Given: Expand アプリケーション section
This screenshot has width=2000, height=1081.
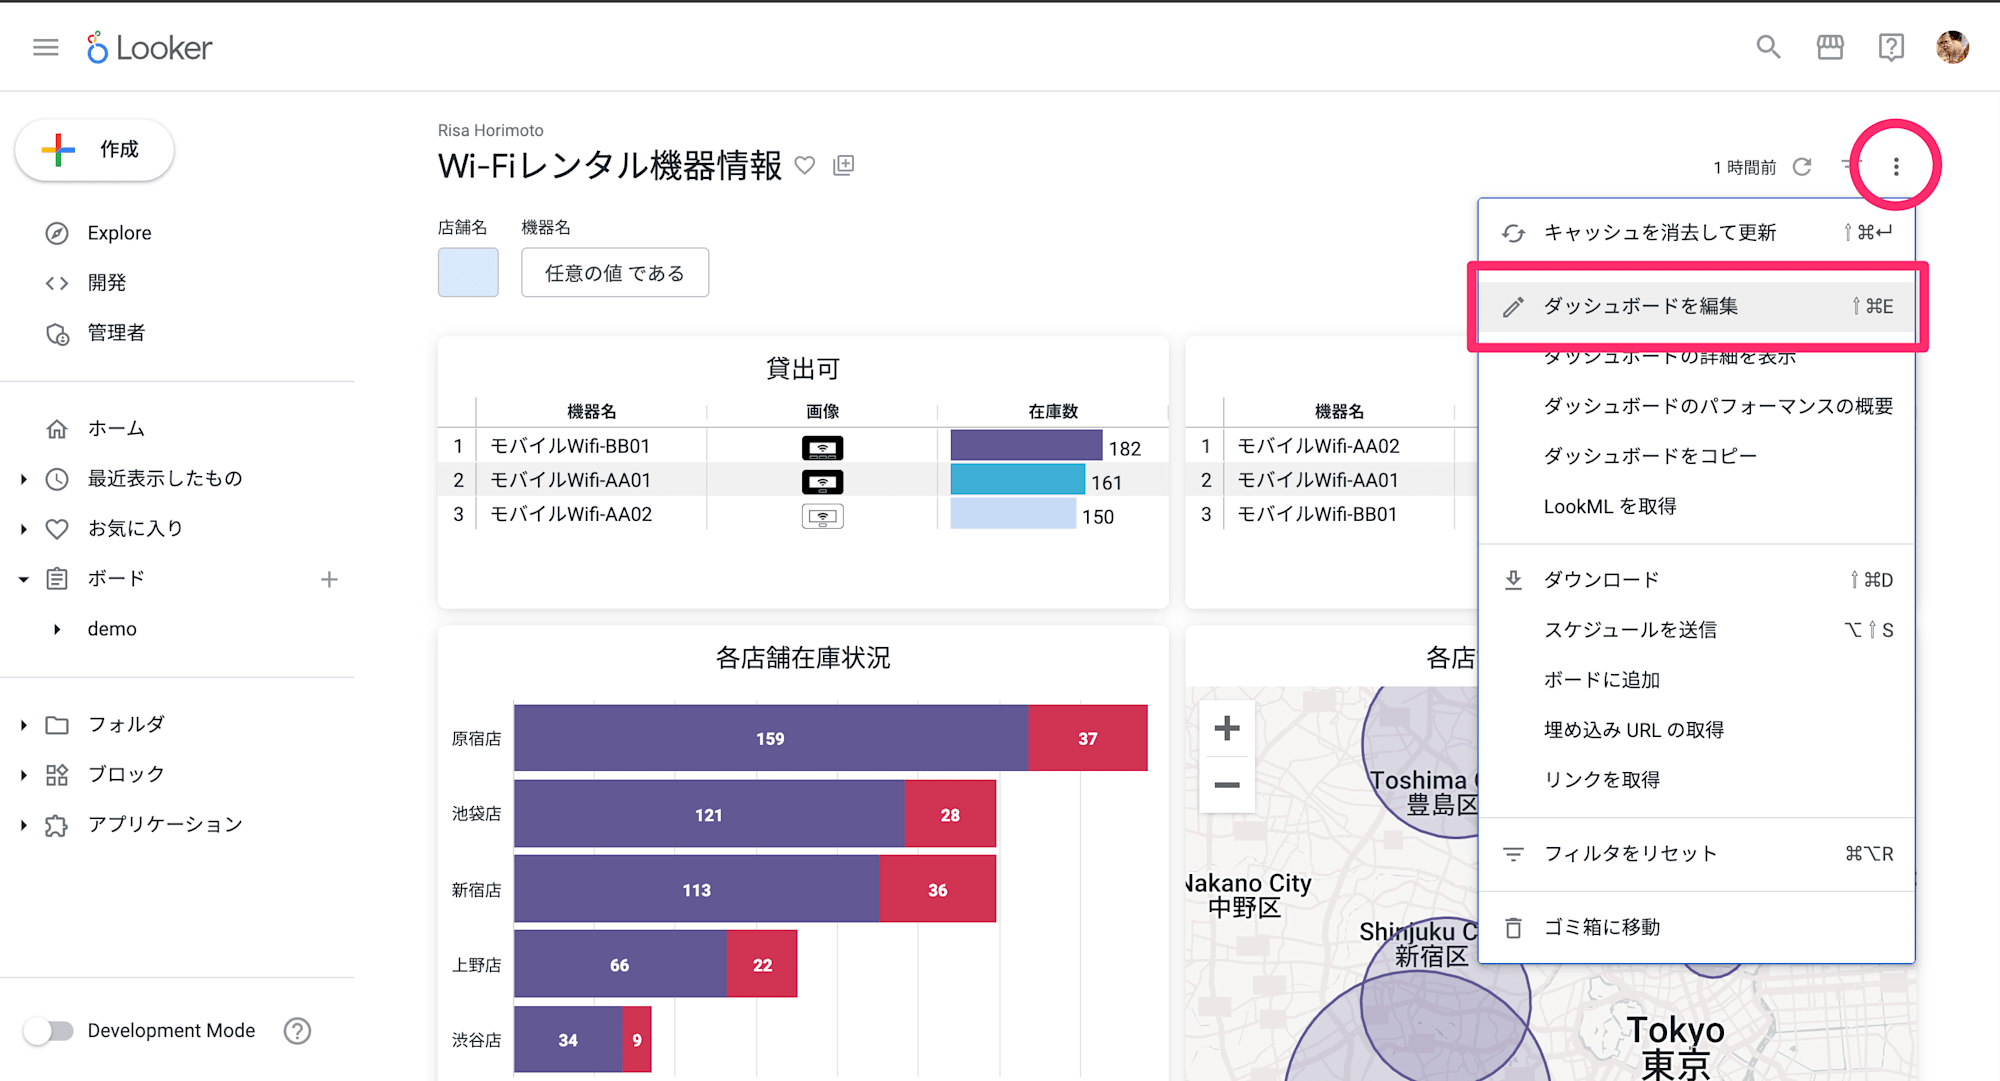Looking at the screenshot, I should [23, 825].
